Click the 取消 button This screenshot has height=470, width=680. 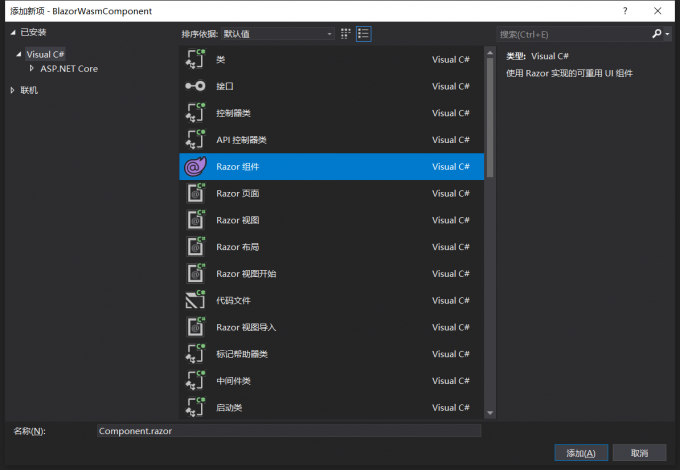tap(639, 453)
